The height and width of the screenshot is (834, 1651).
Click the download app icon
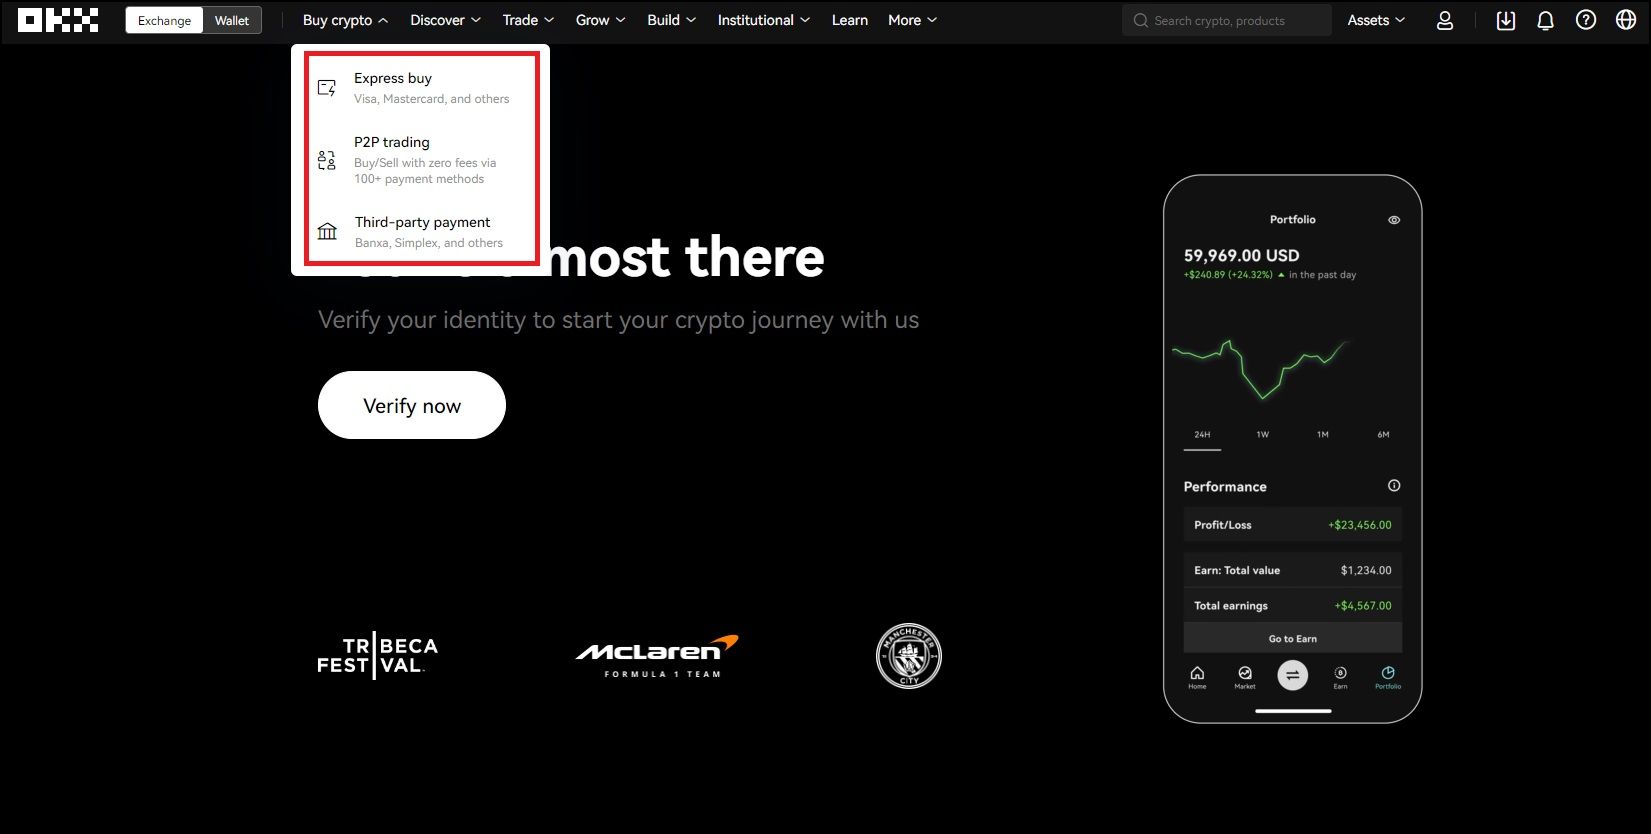1505,20
